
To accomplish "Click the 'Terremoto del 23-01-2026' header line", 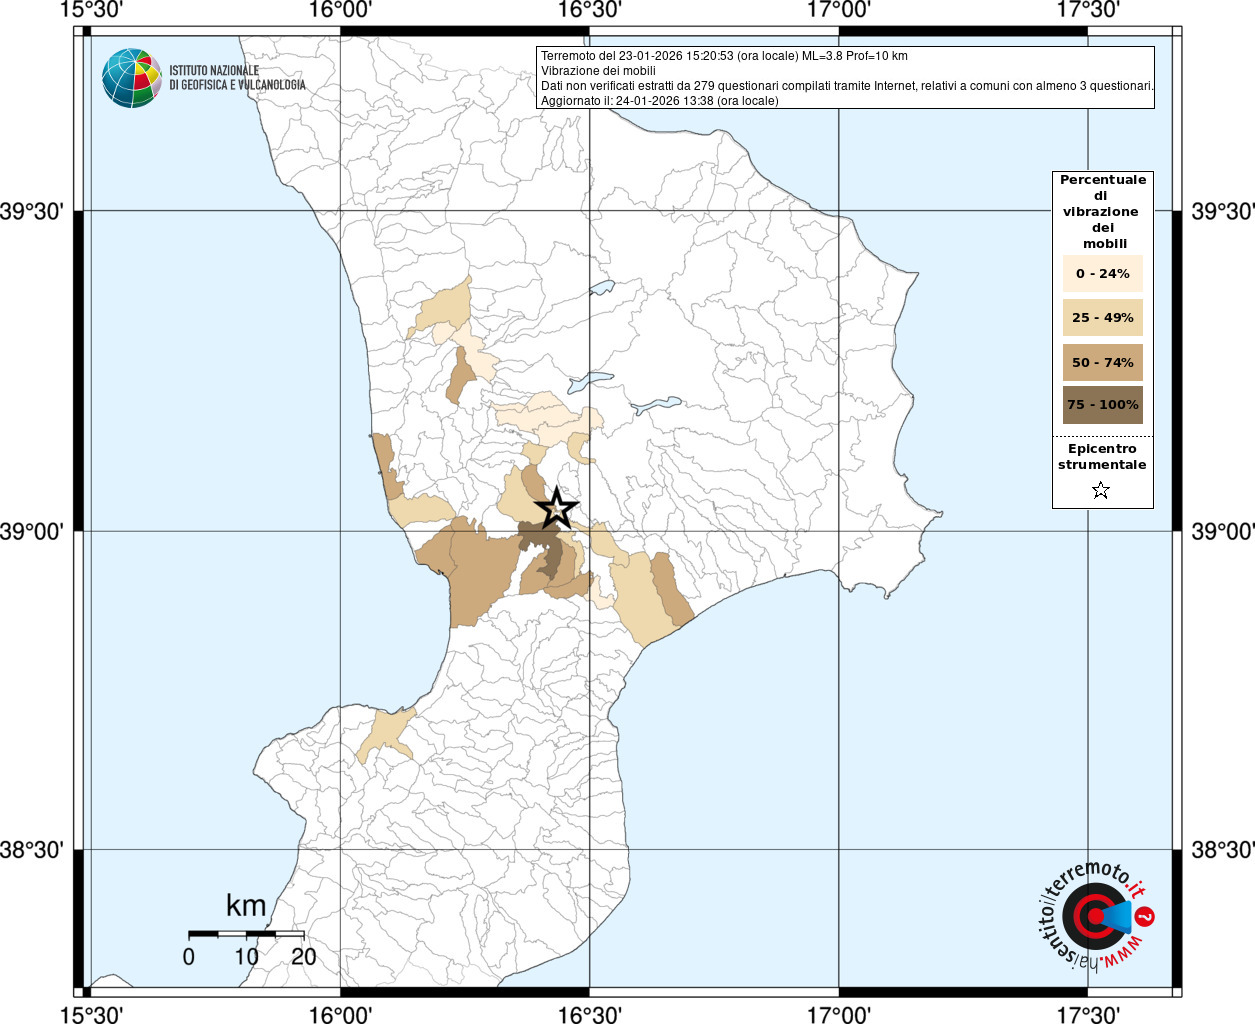I will (x=724, y=56).
